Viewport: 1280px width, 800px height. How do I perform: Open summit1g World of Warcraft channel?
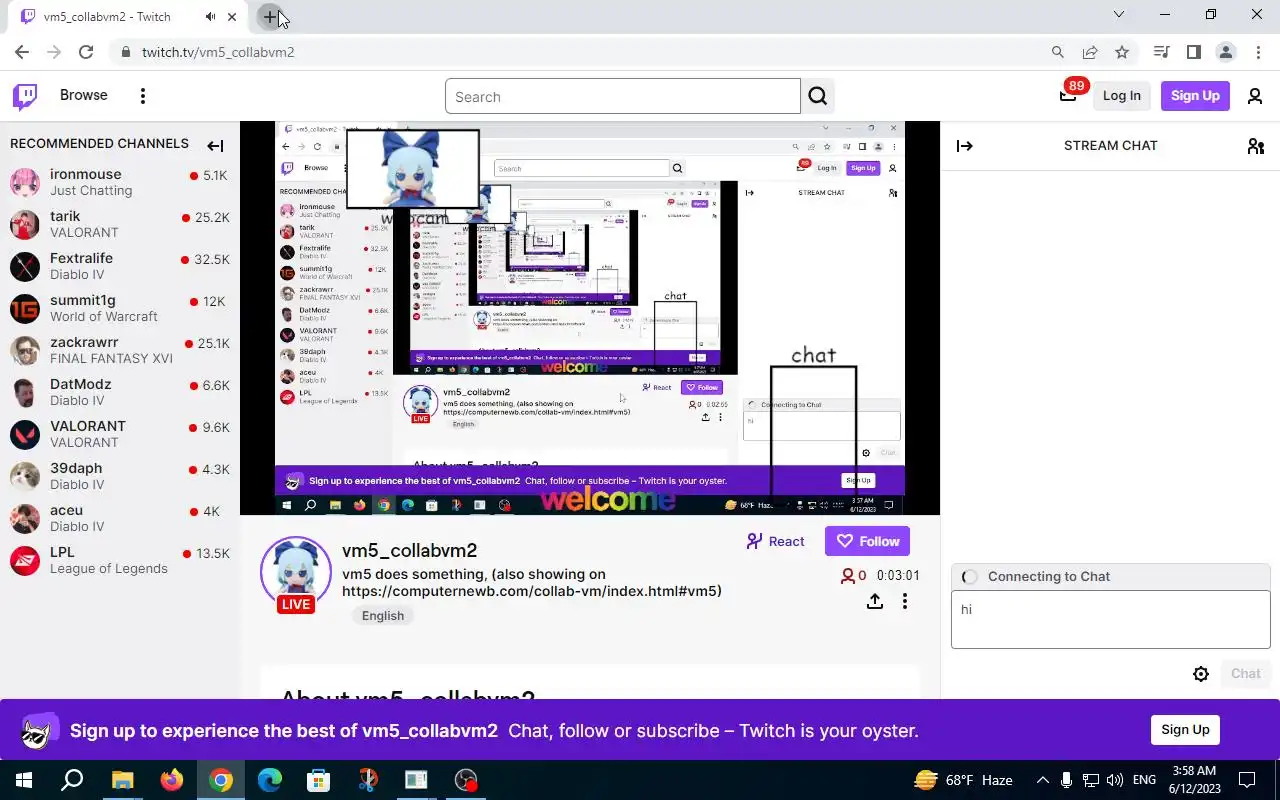point(120,308)
